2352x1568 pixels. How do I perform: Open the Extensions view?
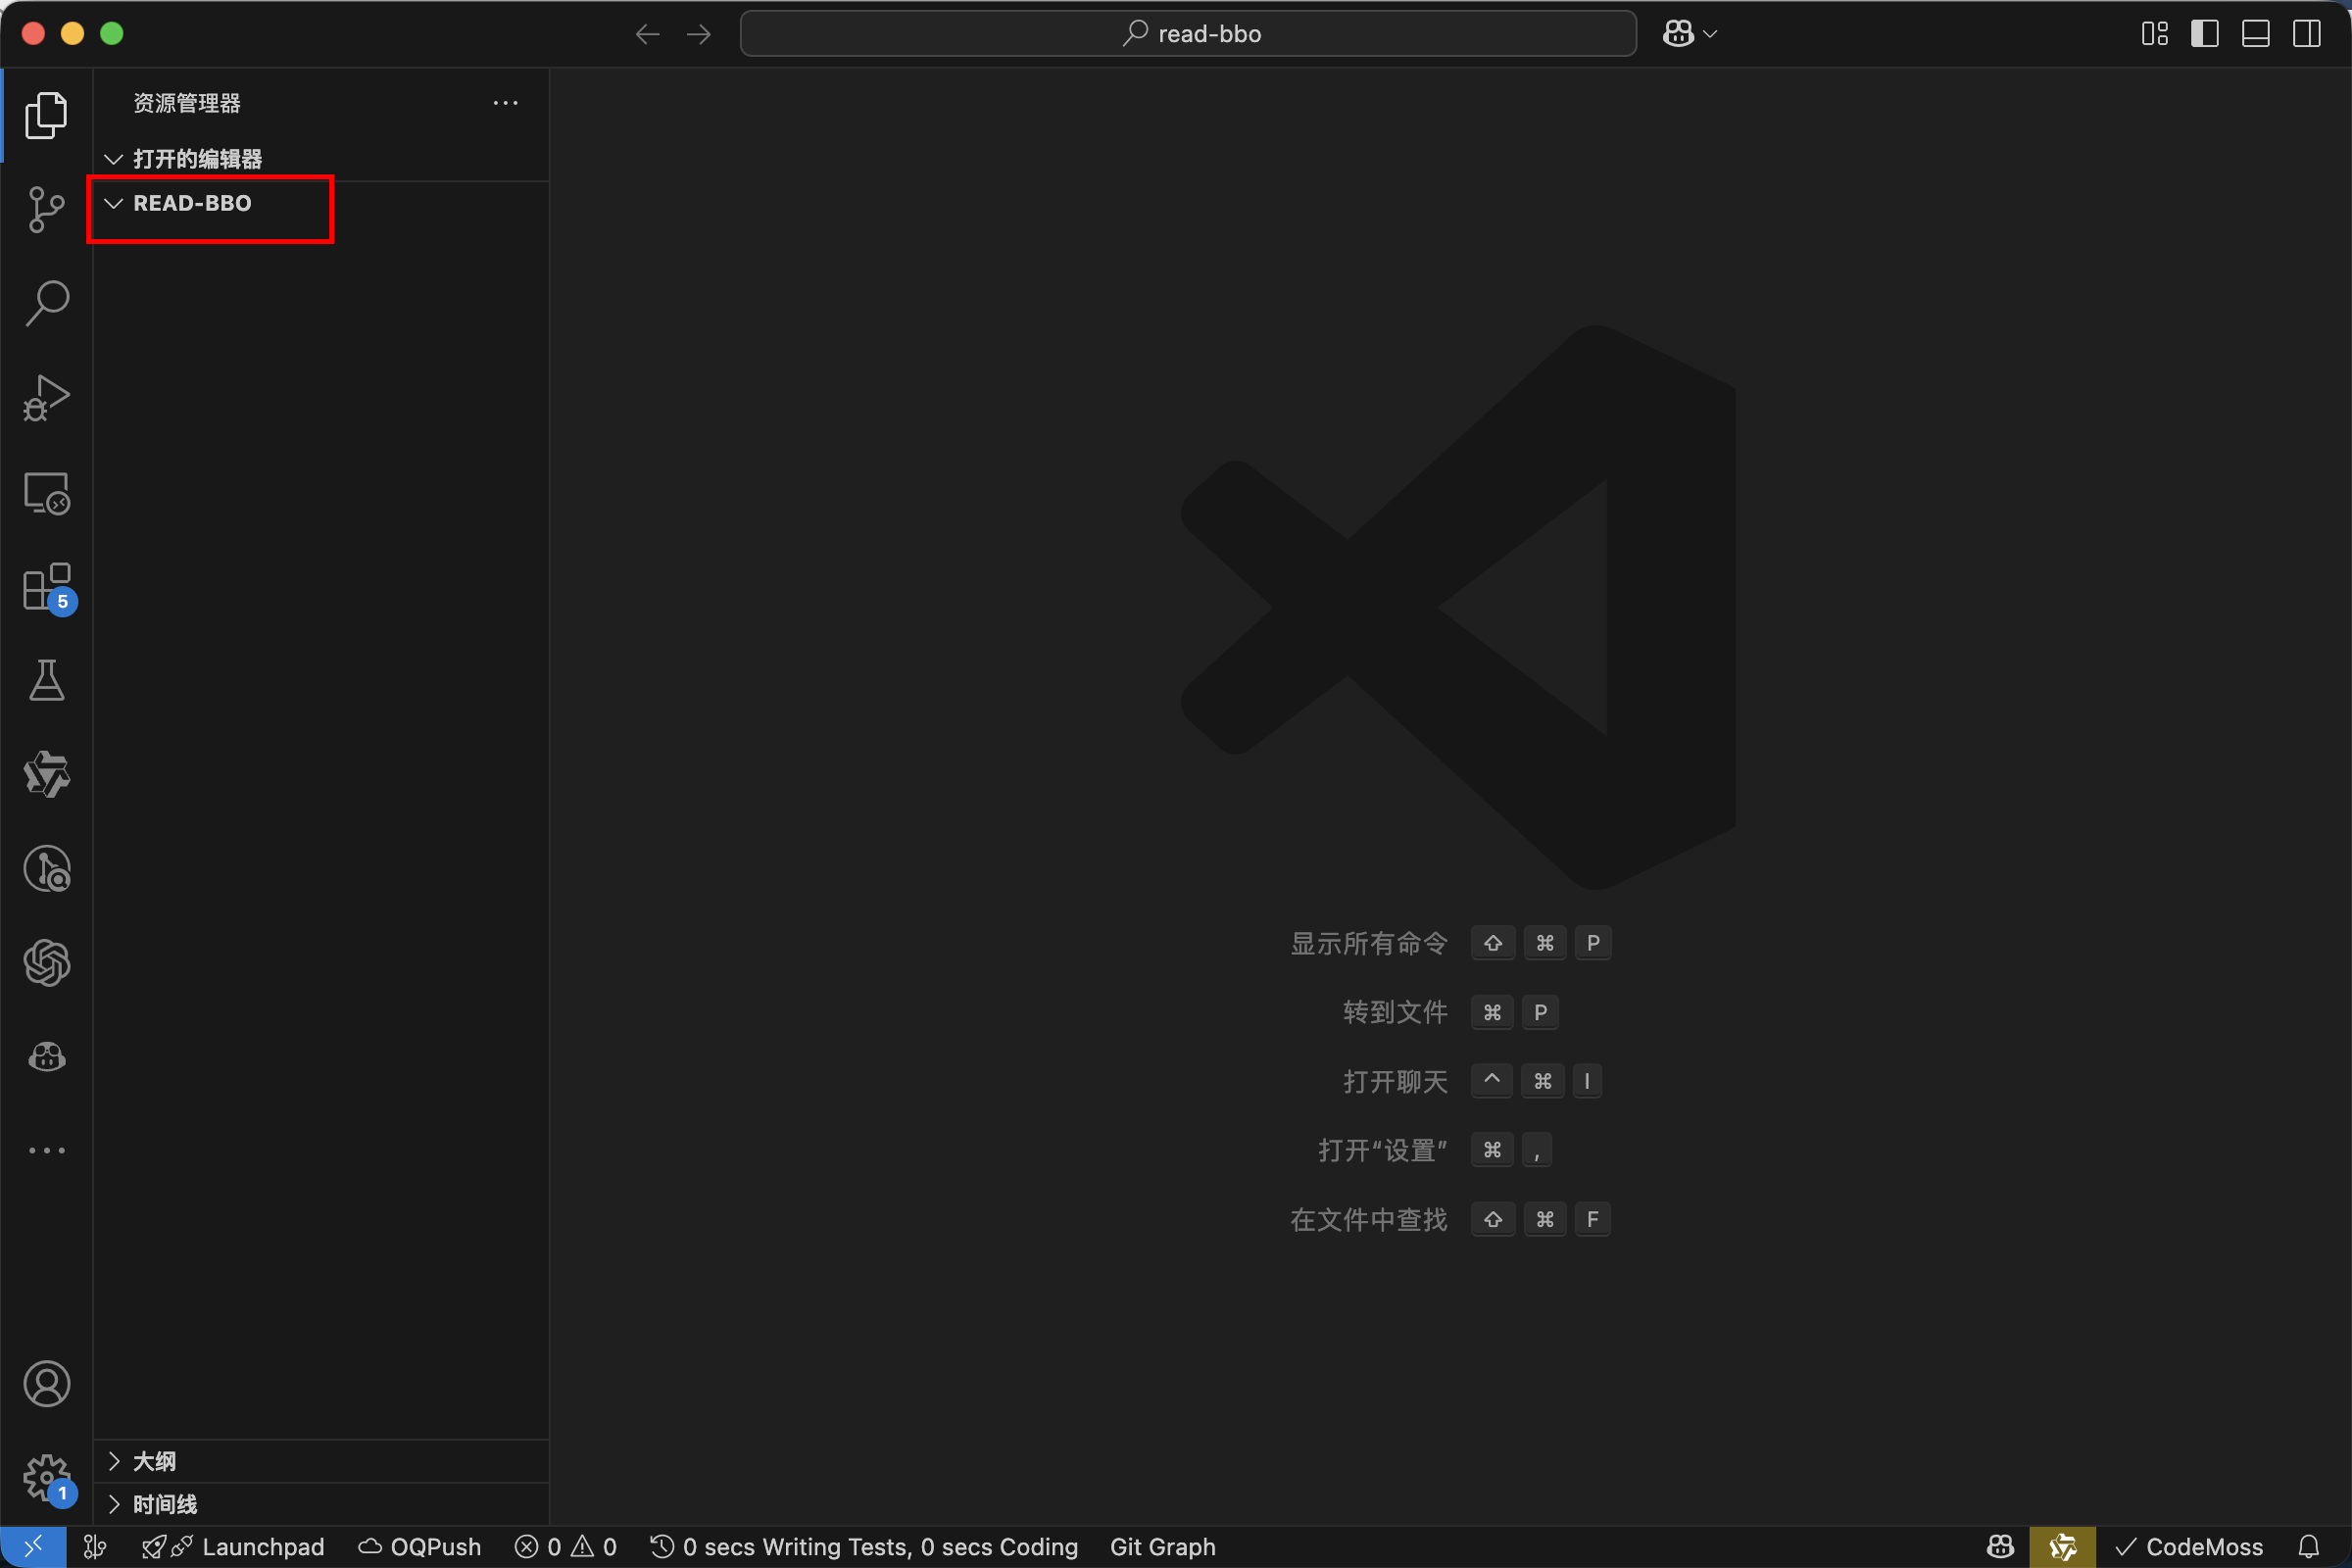[46, 587]
